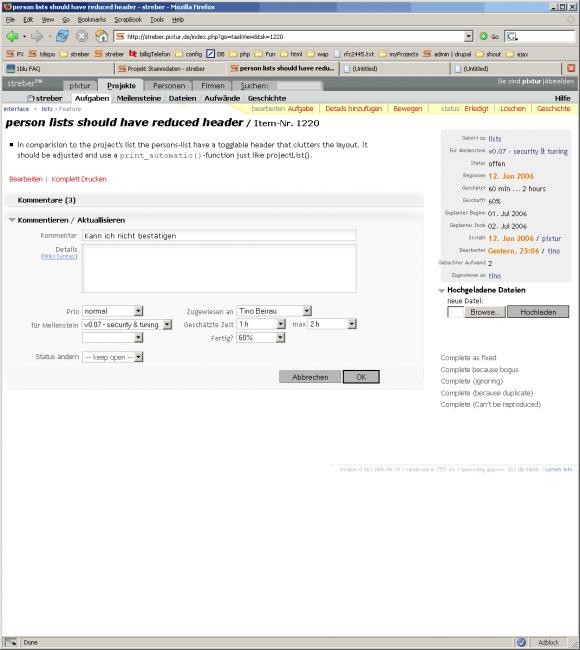This screenshot has width=580, height=650.
Task: Click the Abbrechen button
Action: (310, 377)
